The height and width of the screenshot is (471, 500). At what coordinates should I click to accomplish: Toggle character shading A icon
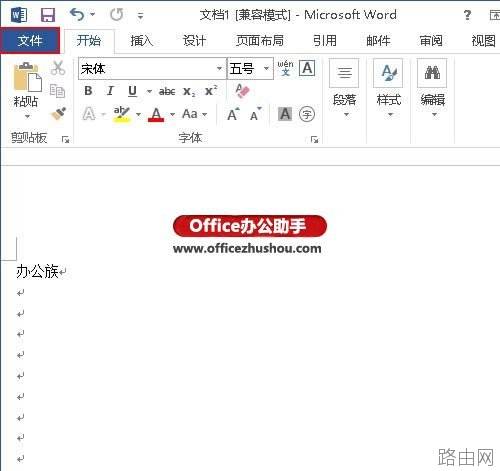tap(285, 114)
